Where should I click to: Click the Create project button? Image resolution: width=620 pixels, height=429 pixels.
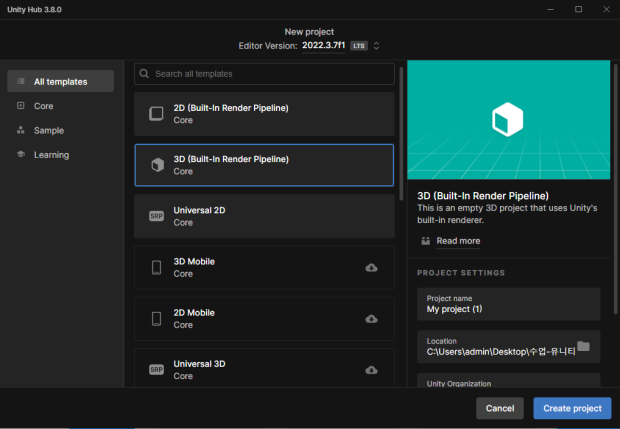572,408
